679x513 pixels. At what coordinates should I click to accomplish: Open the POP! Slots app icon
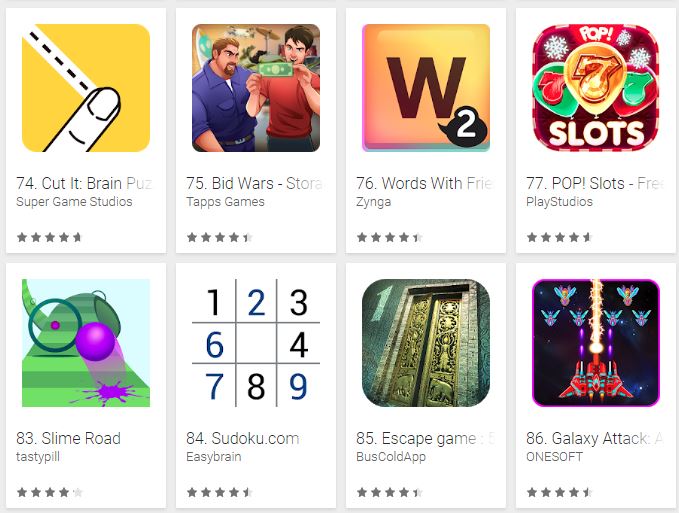596,88
